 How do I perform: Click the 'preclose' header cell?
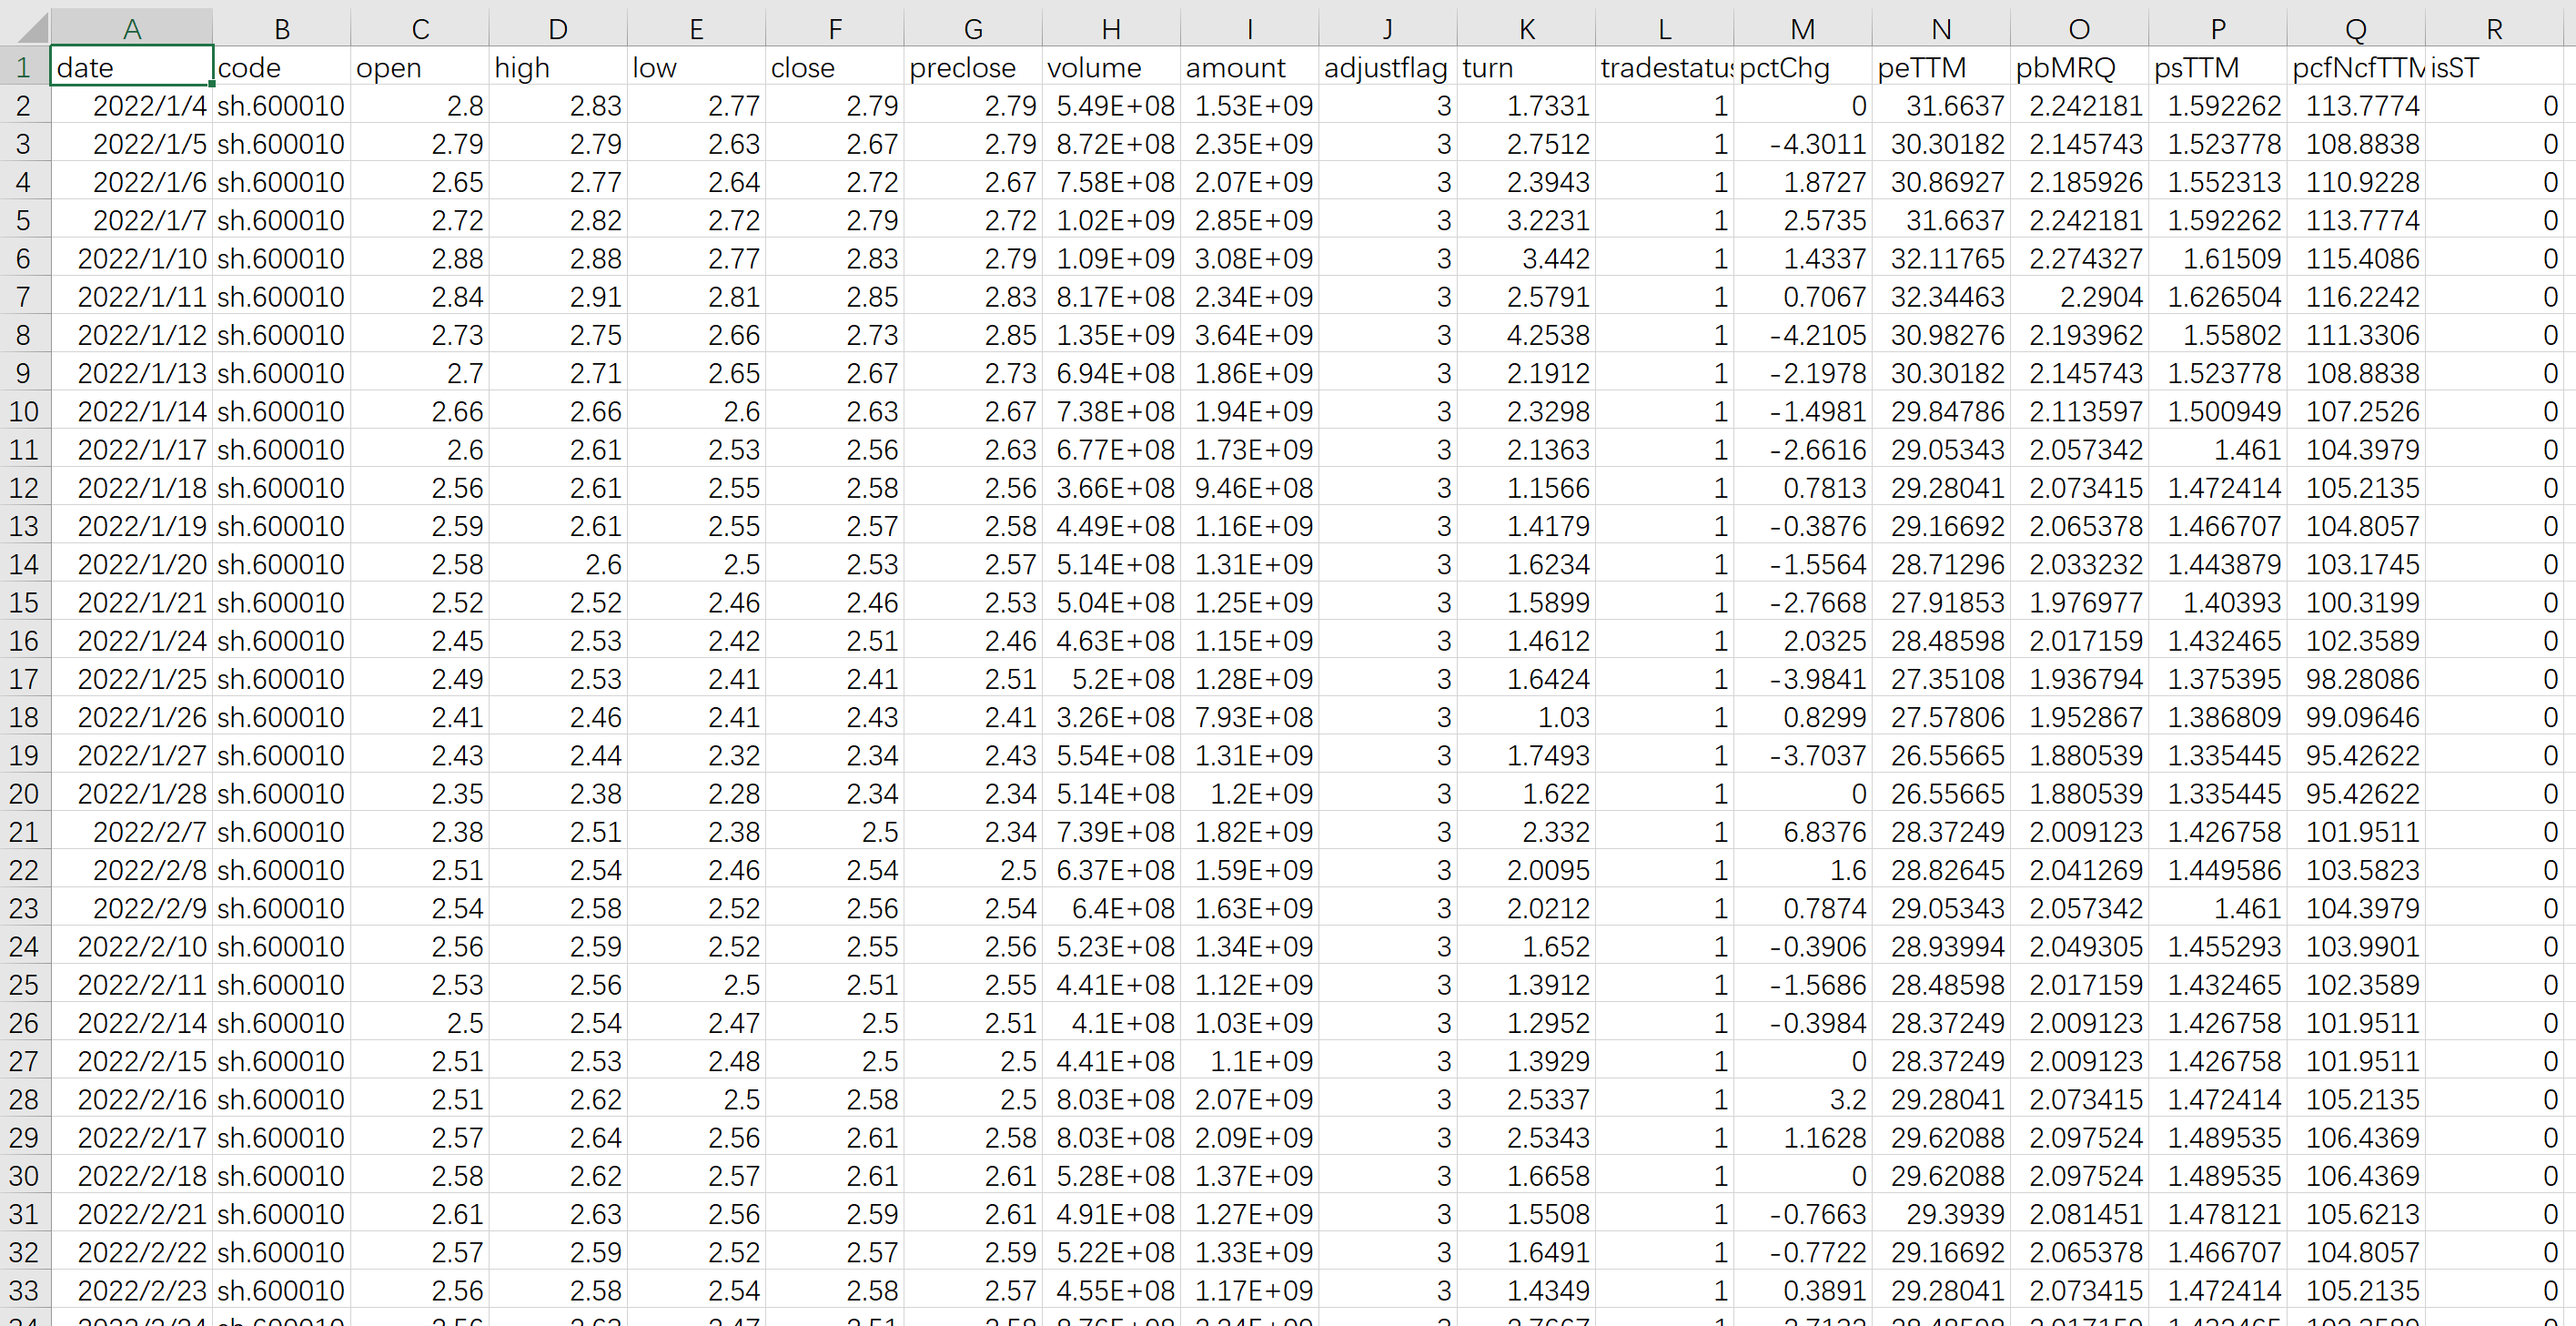coord(973,67)
